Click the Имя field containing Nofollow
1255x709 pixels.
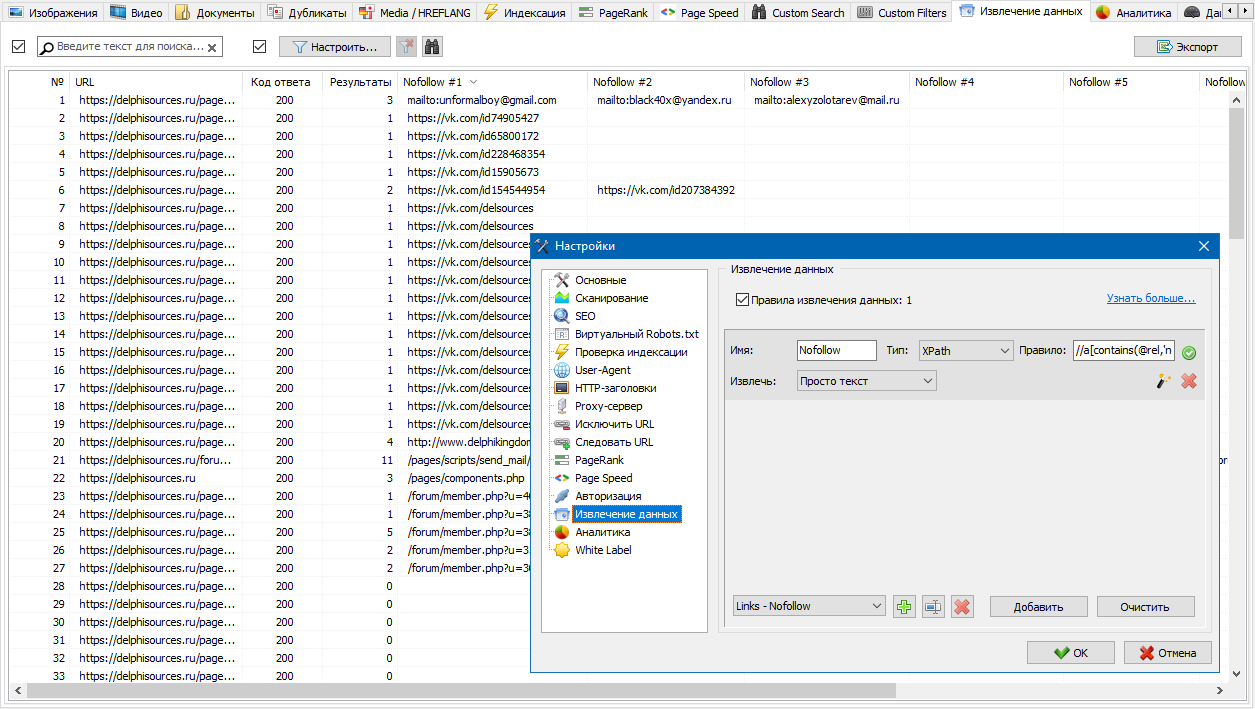click(836, 351)
